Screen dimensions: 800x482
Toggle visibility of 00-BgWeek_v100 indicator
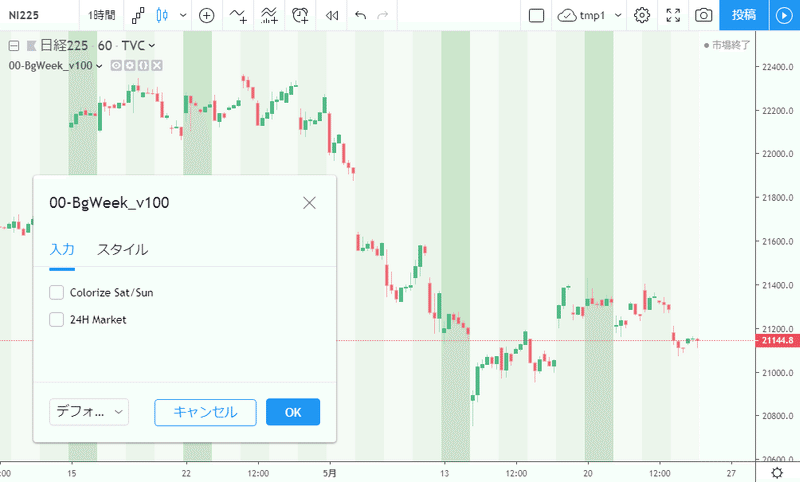(116, 65)
